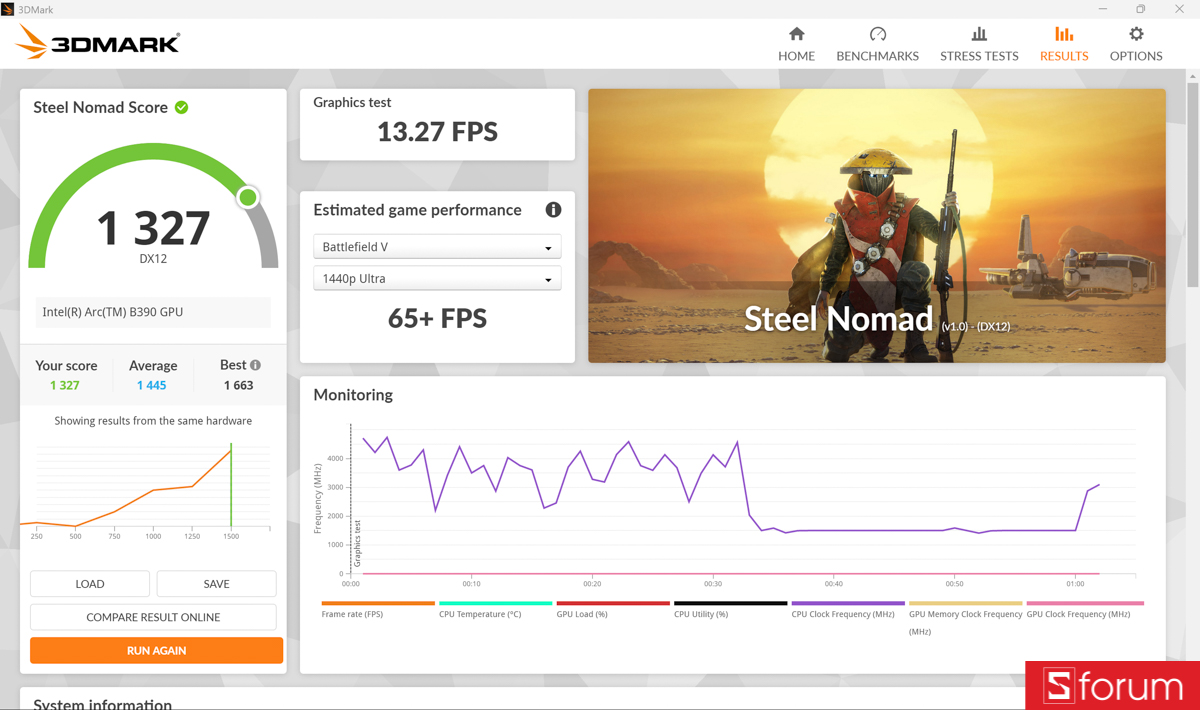The width and height of the screenshot is (1200, 710).
Task: Go to HOME label in navigation
Action: (796, 56)
